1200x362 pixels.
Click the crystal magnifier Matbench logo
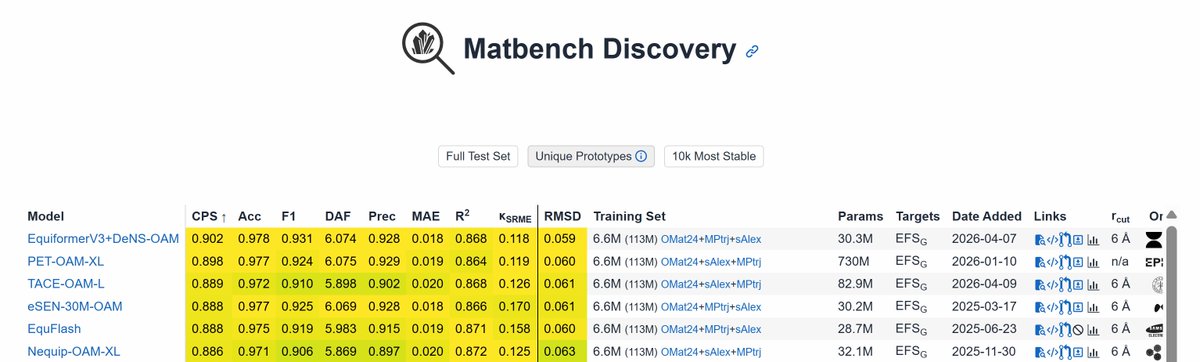(x=427, y=48)
